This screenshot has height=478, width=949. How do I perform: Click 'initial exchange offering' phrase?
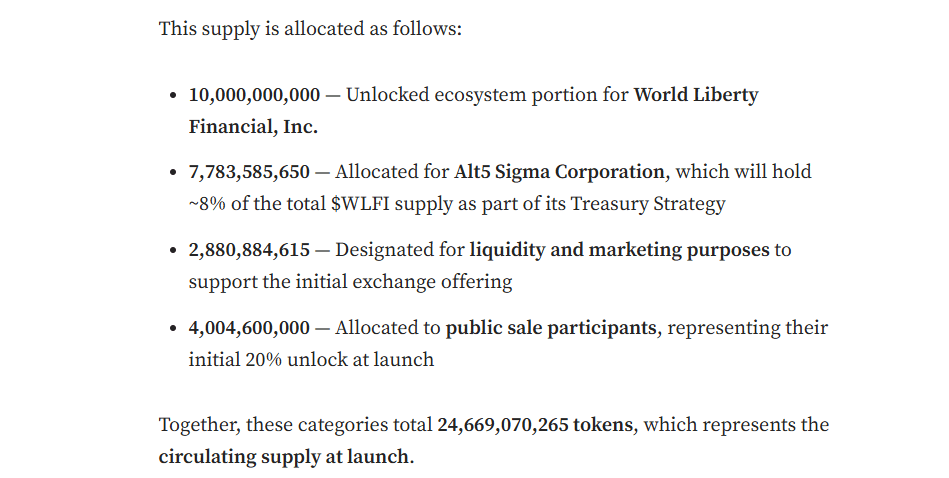(404, 282)
